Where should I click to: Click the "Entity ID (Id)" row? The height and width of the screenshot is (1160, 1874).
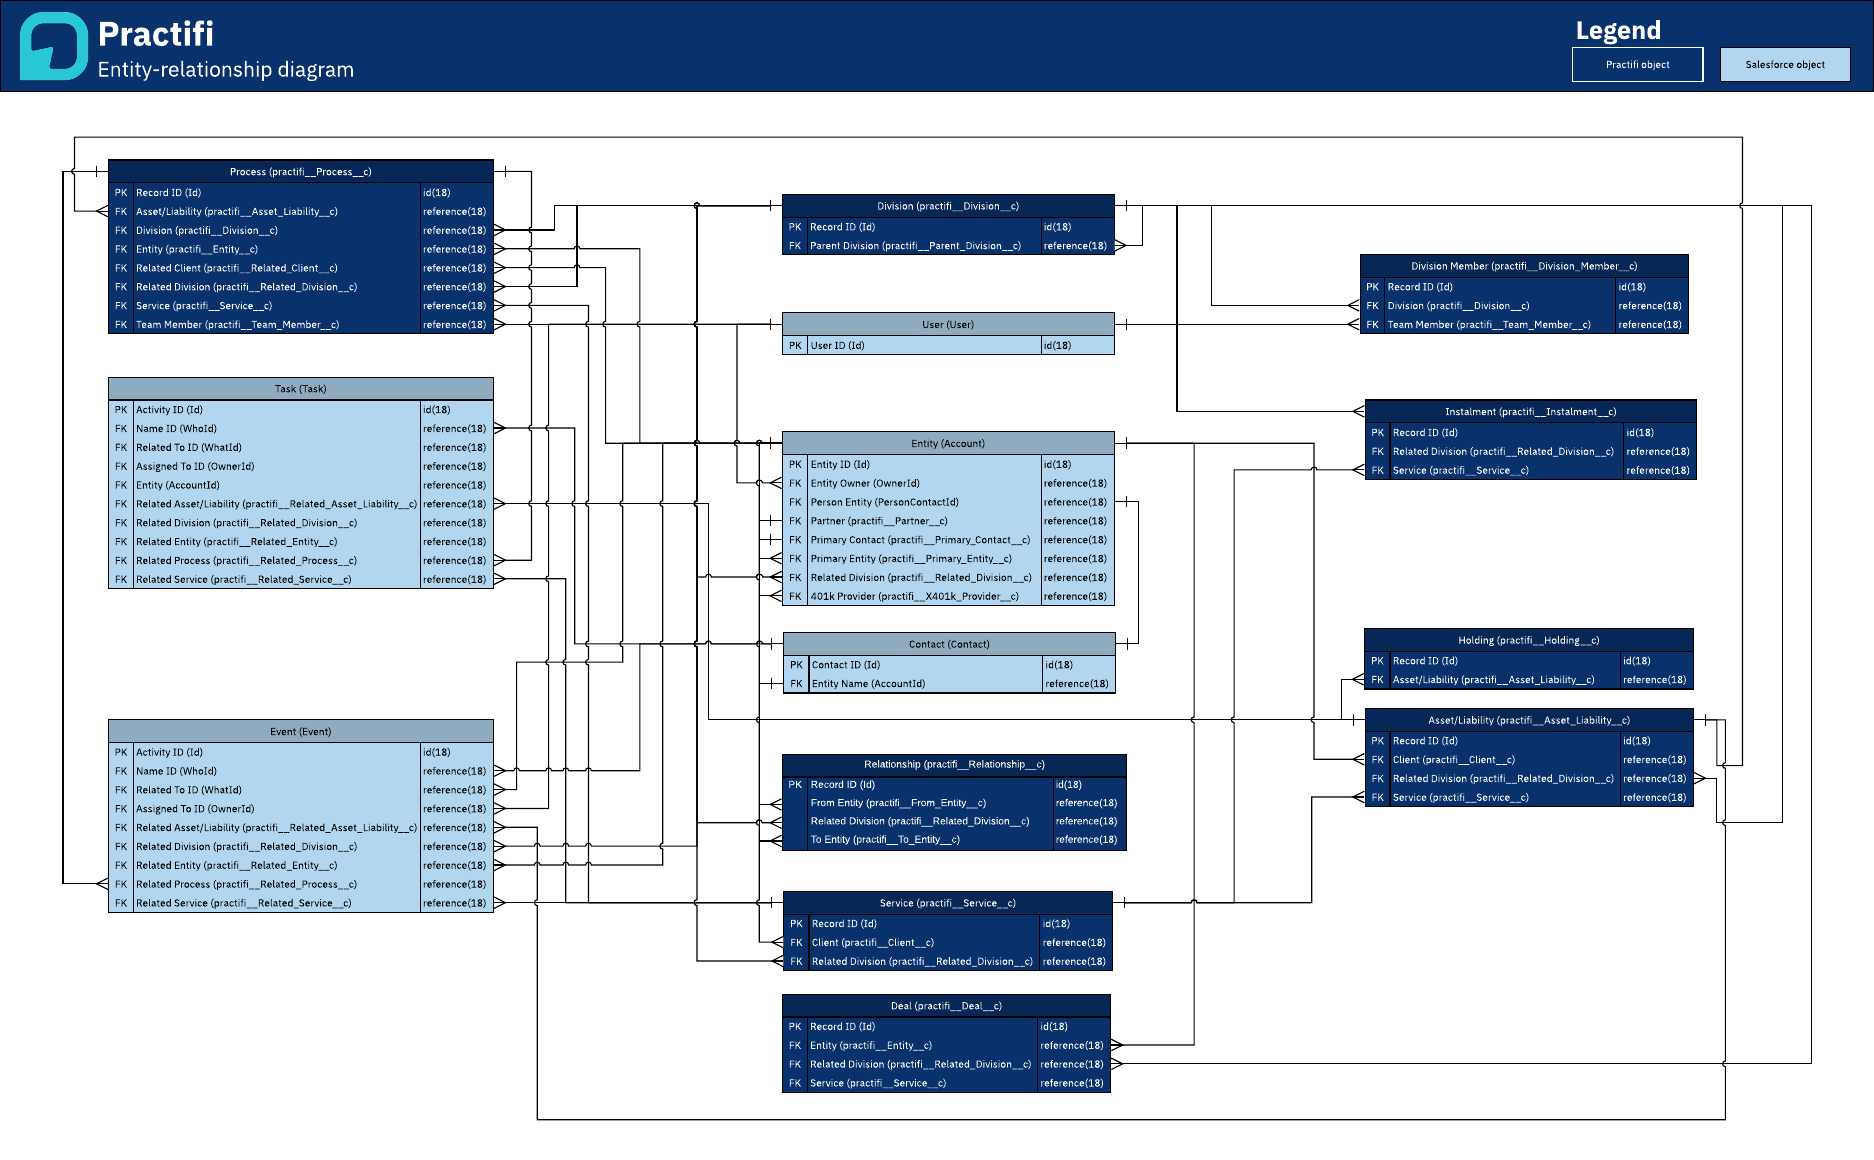coord(948,464)
